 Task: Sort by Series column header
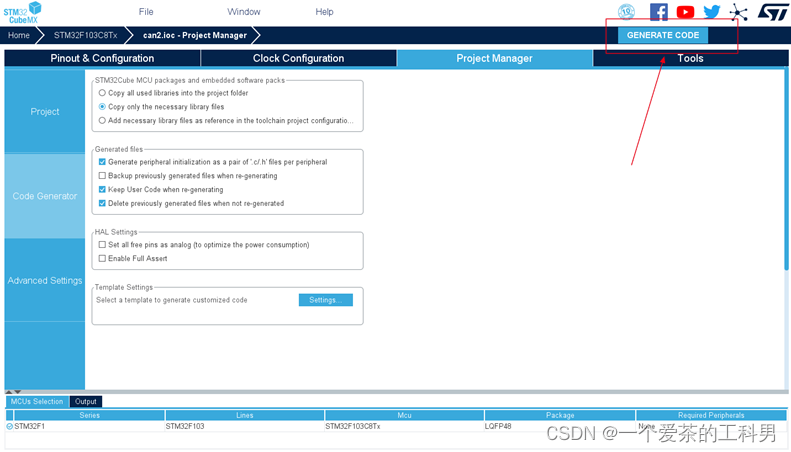[89, 415]
